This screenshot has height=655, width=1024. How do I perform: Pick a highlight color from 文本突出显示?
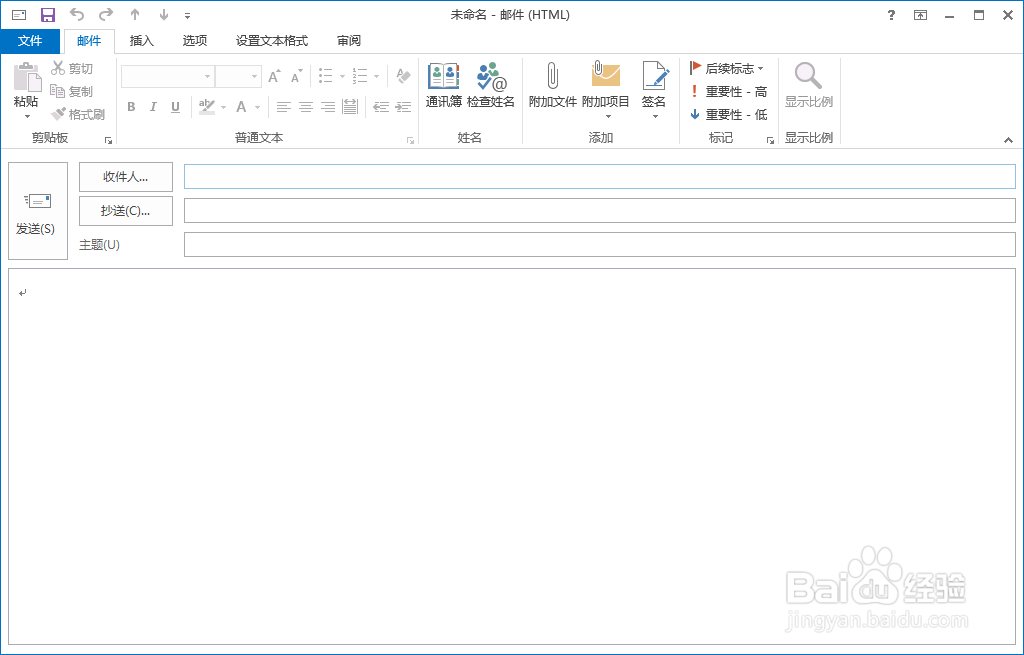207,106
